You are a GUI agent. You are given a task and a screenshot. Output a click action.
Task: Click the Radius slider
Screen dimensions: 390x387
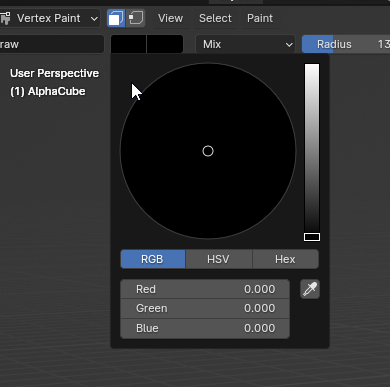346,44
